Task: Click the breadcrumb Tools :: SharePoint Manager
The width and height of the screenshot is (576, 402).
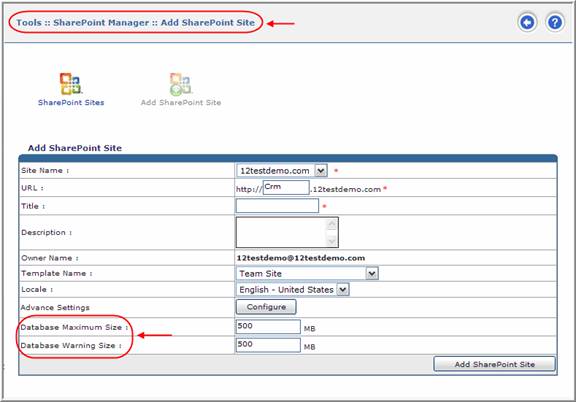Action: pyautogui.click(x=82, y=22)
